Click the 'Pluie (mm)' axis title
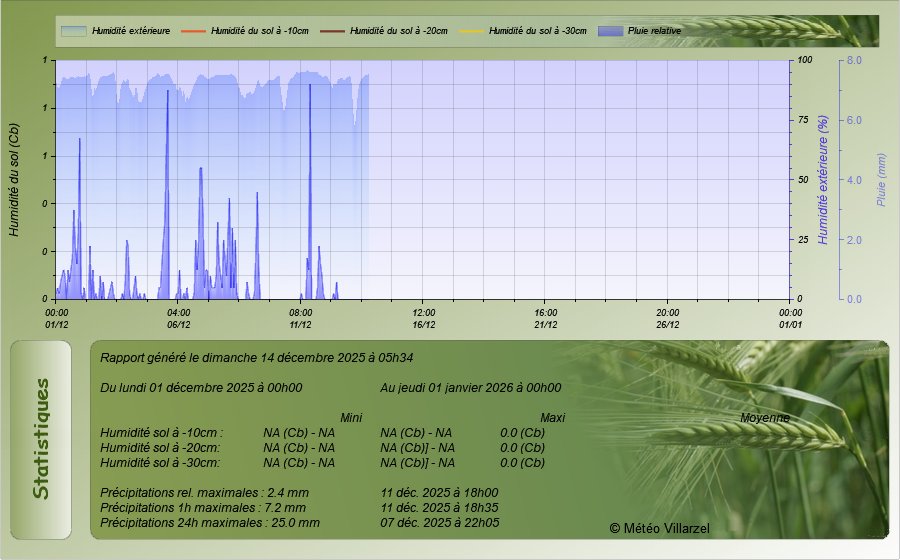This screenshot has width=900, height=560. pyautogui.click(x=881, y=180)
